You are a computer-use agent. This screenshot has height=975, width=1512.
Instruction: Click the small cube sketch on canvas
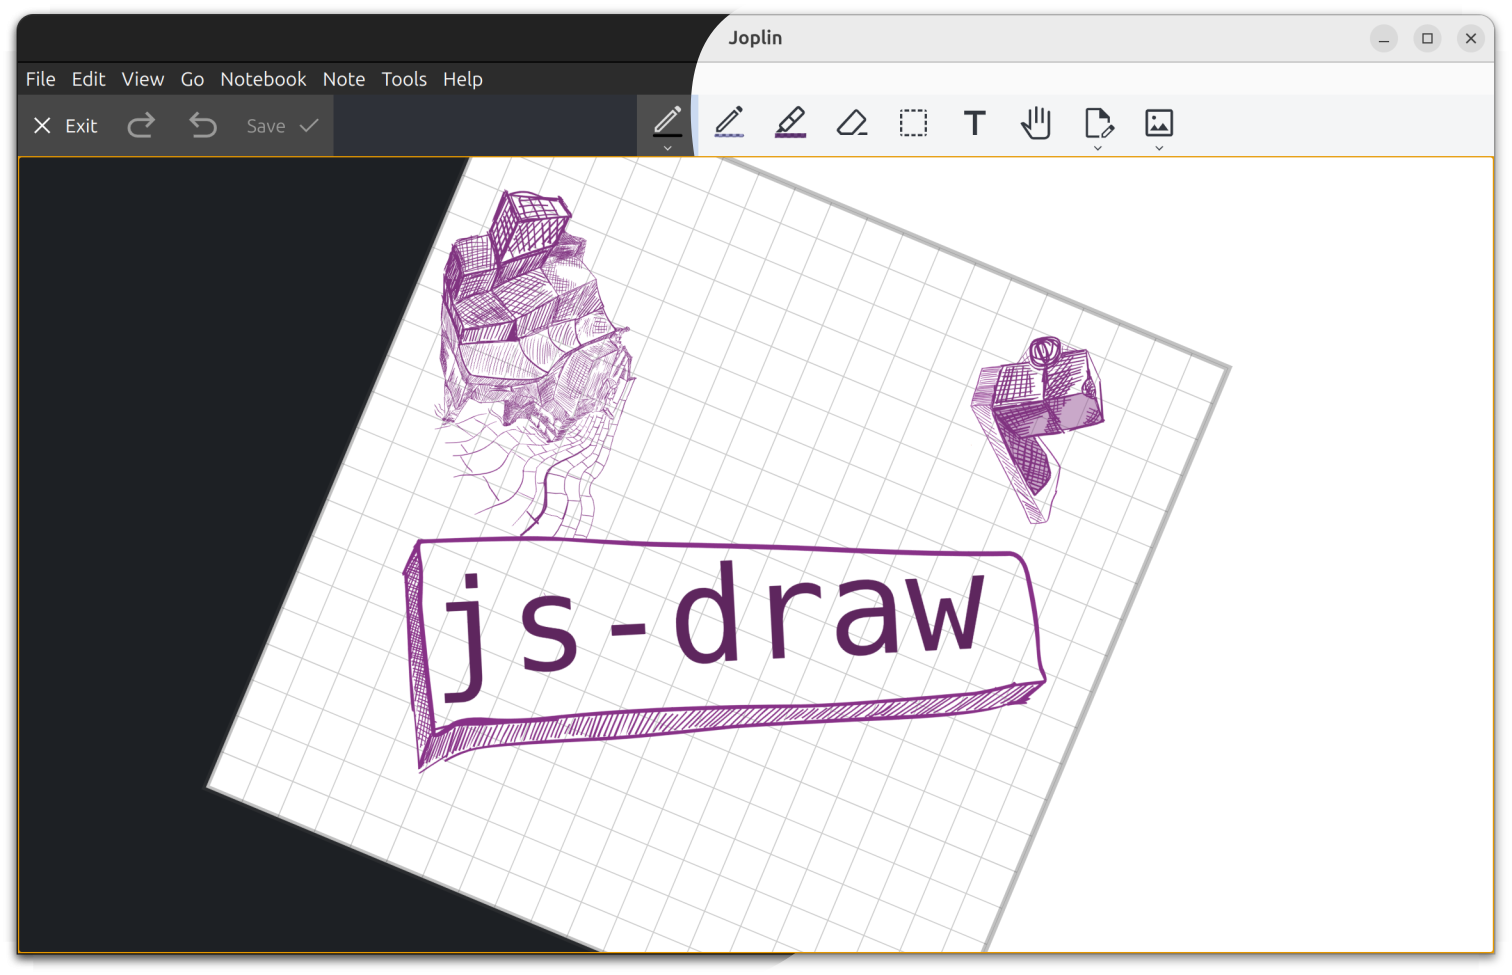[x=1038, y=428]
